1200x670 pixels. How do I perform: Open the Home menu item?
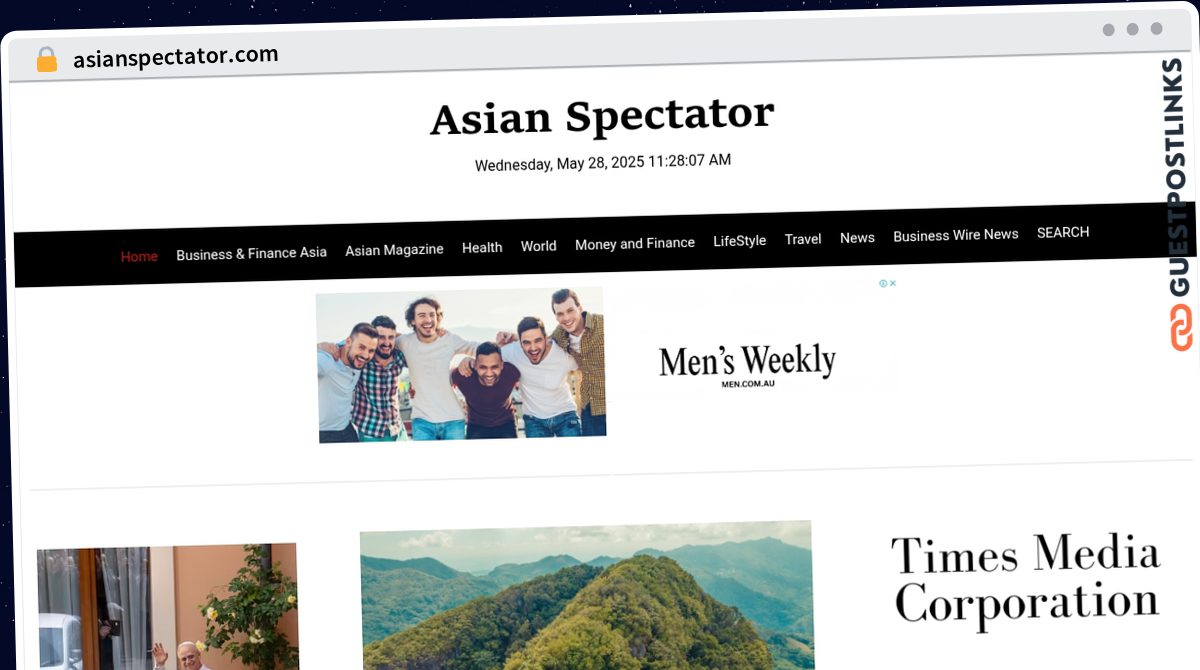tap(139, 256)
